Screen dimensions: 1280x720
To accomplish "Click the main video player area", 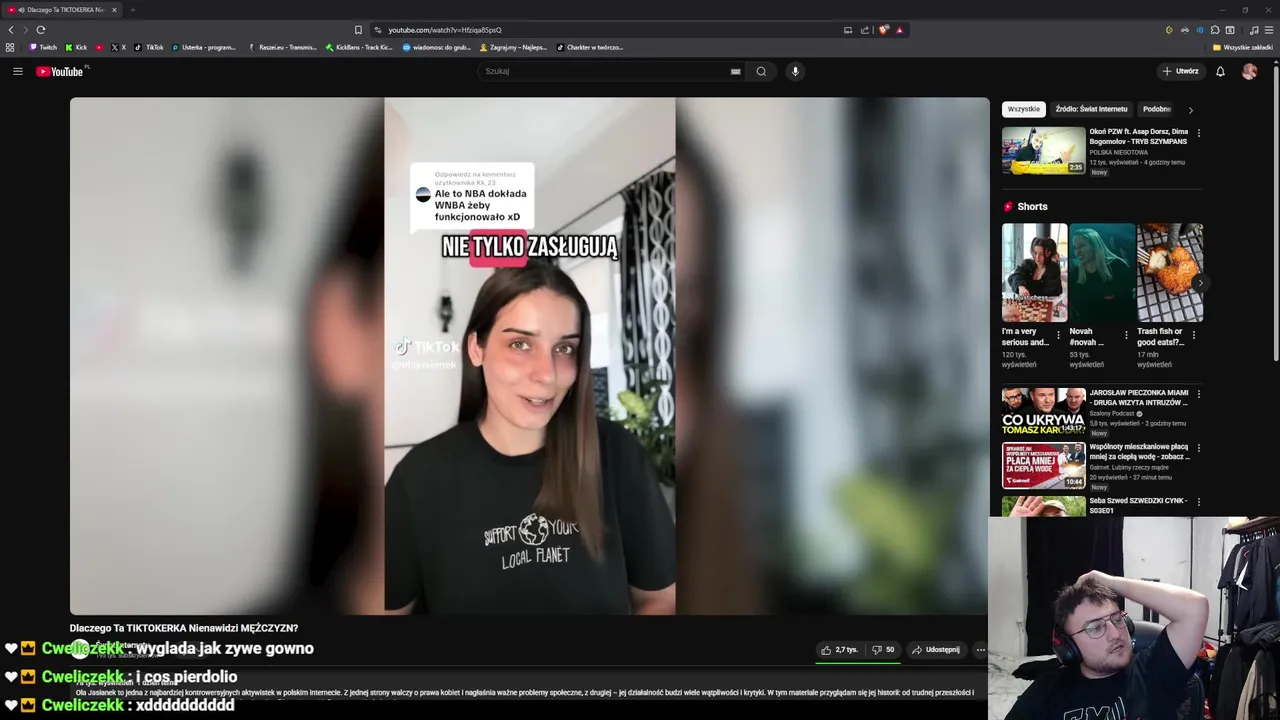I will point(529,355).
